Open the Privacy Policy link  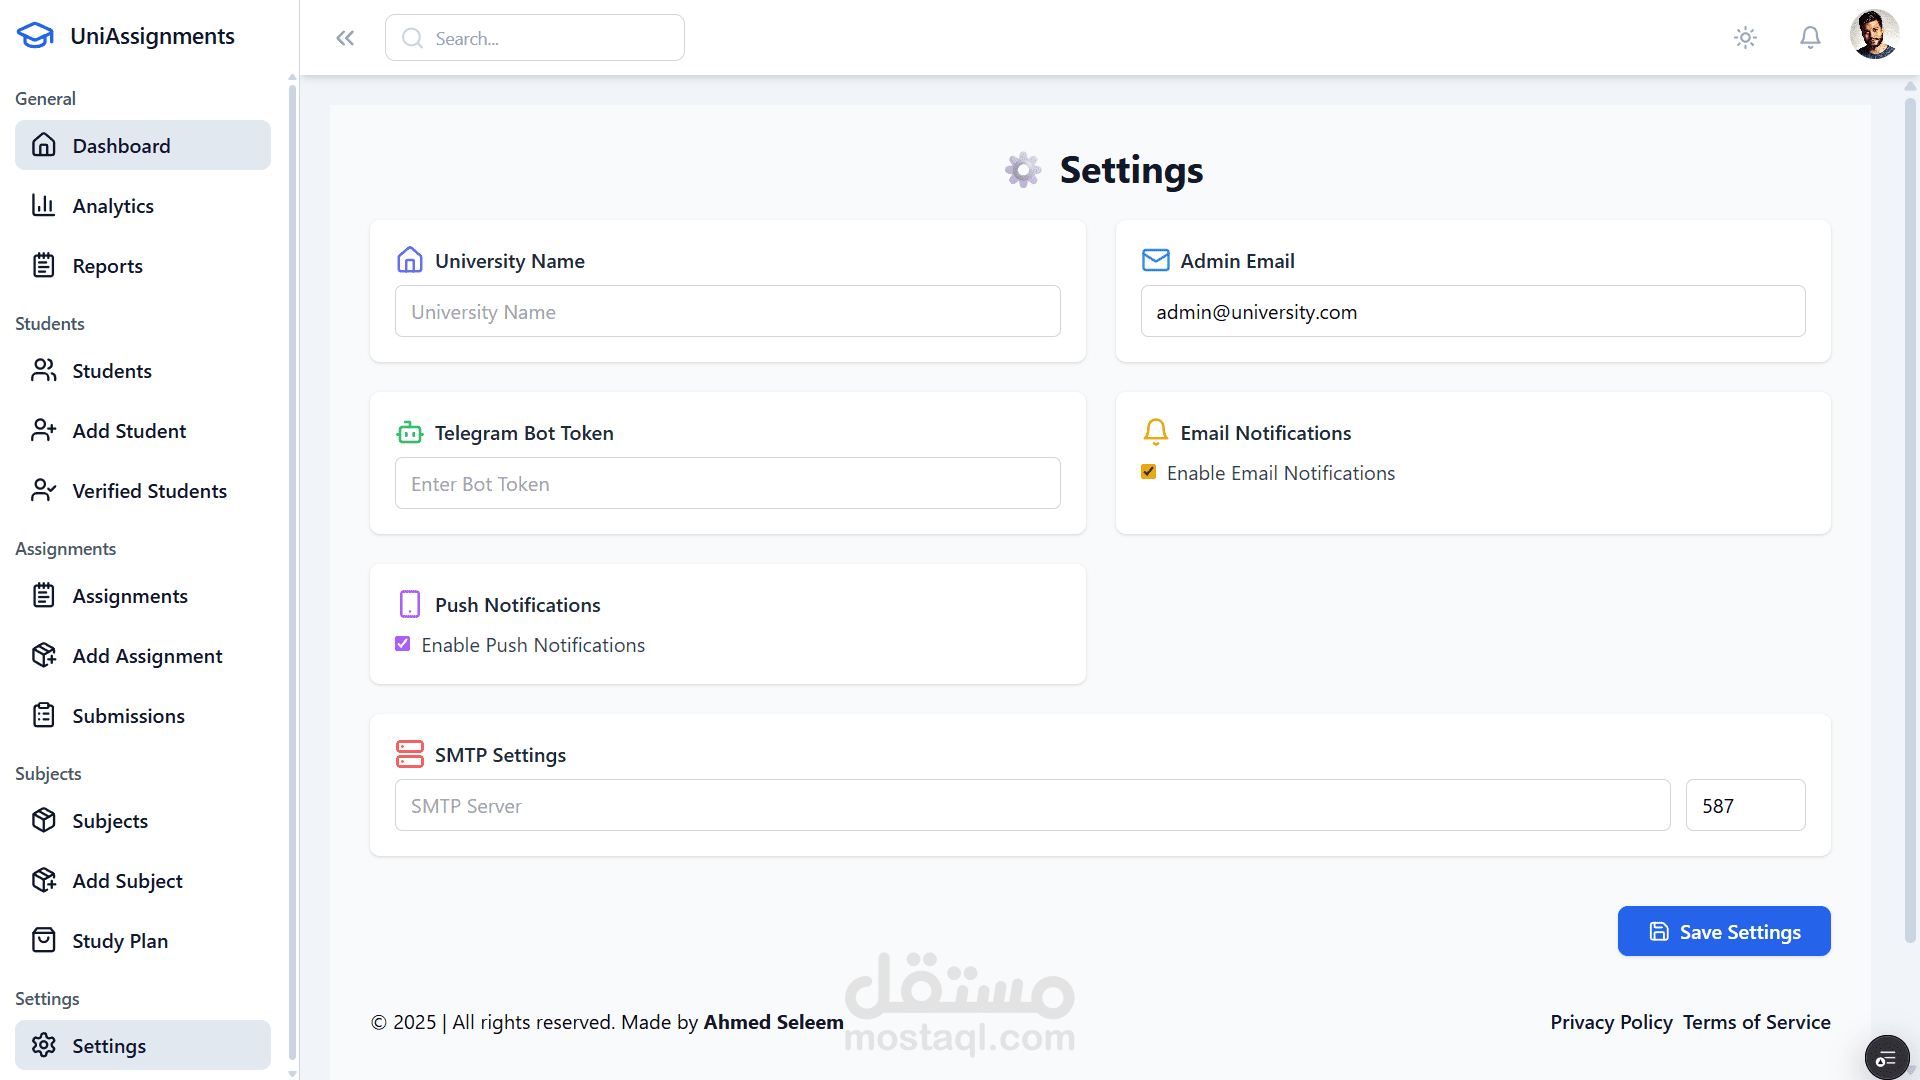pos(1611,1022)
